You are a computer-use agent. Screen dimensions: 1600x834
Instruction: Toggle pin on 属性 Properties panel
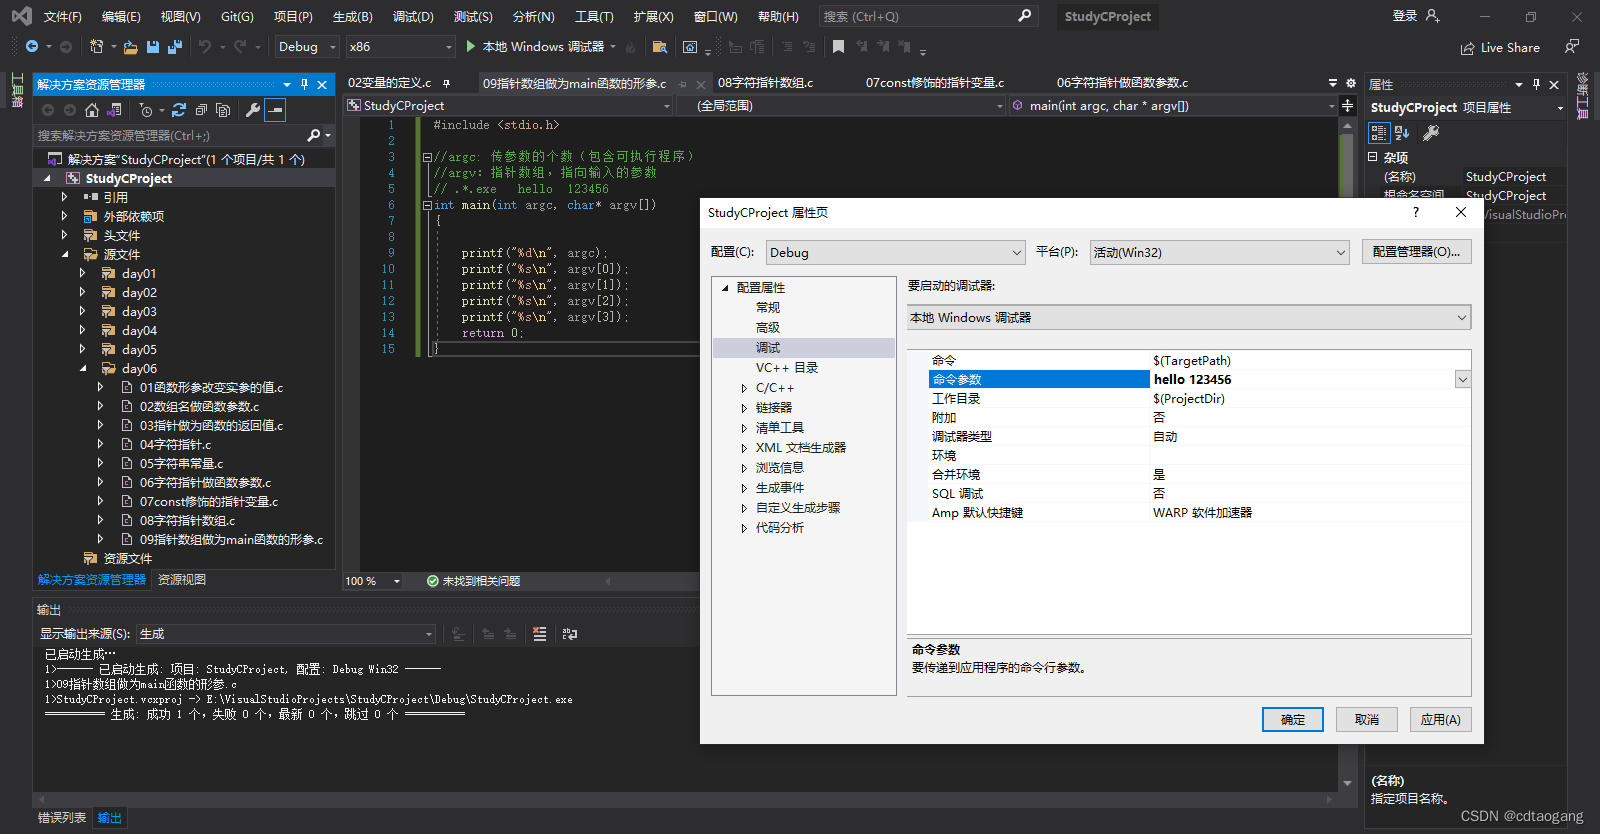pos(1536,85)
